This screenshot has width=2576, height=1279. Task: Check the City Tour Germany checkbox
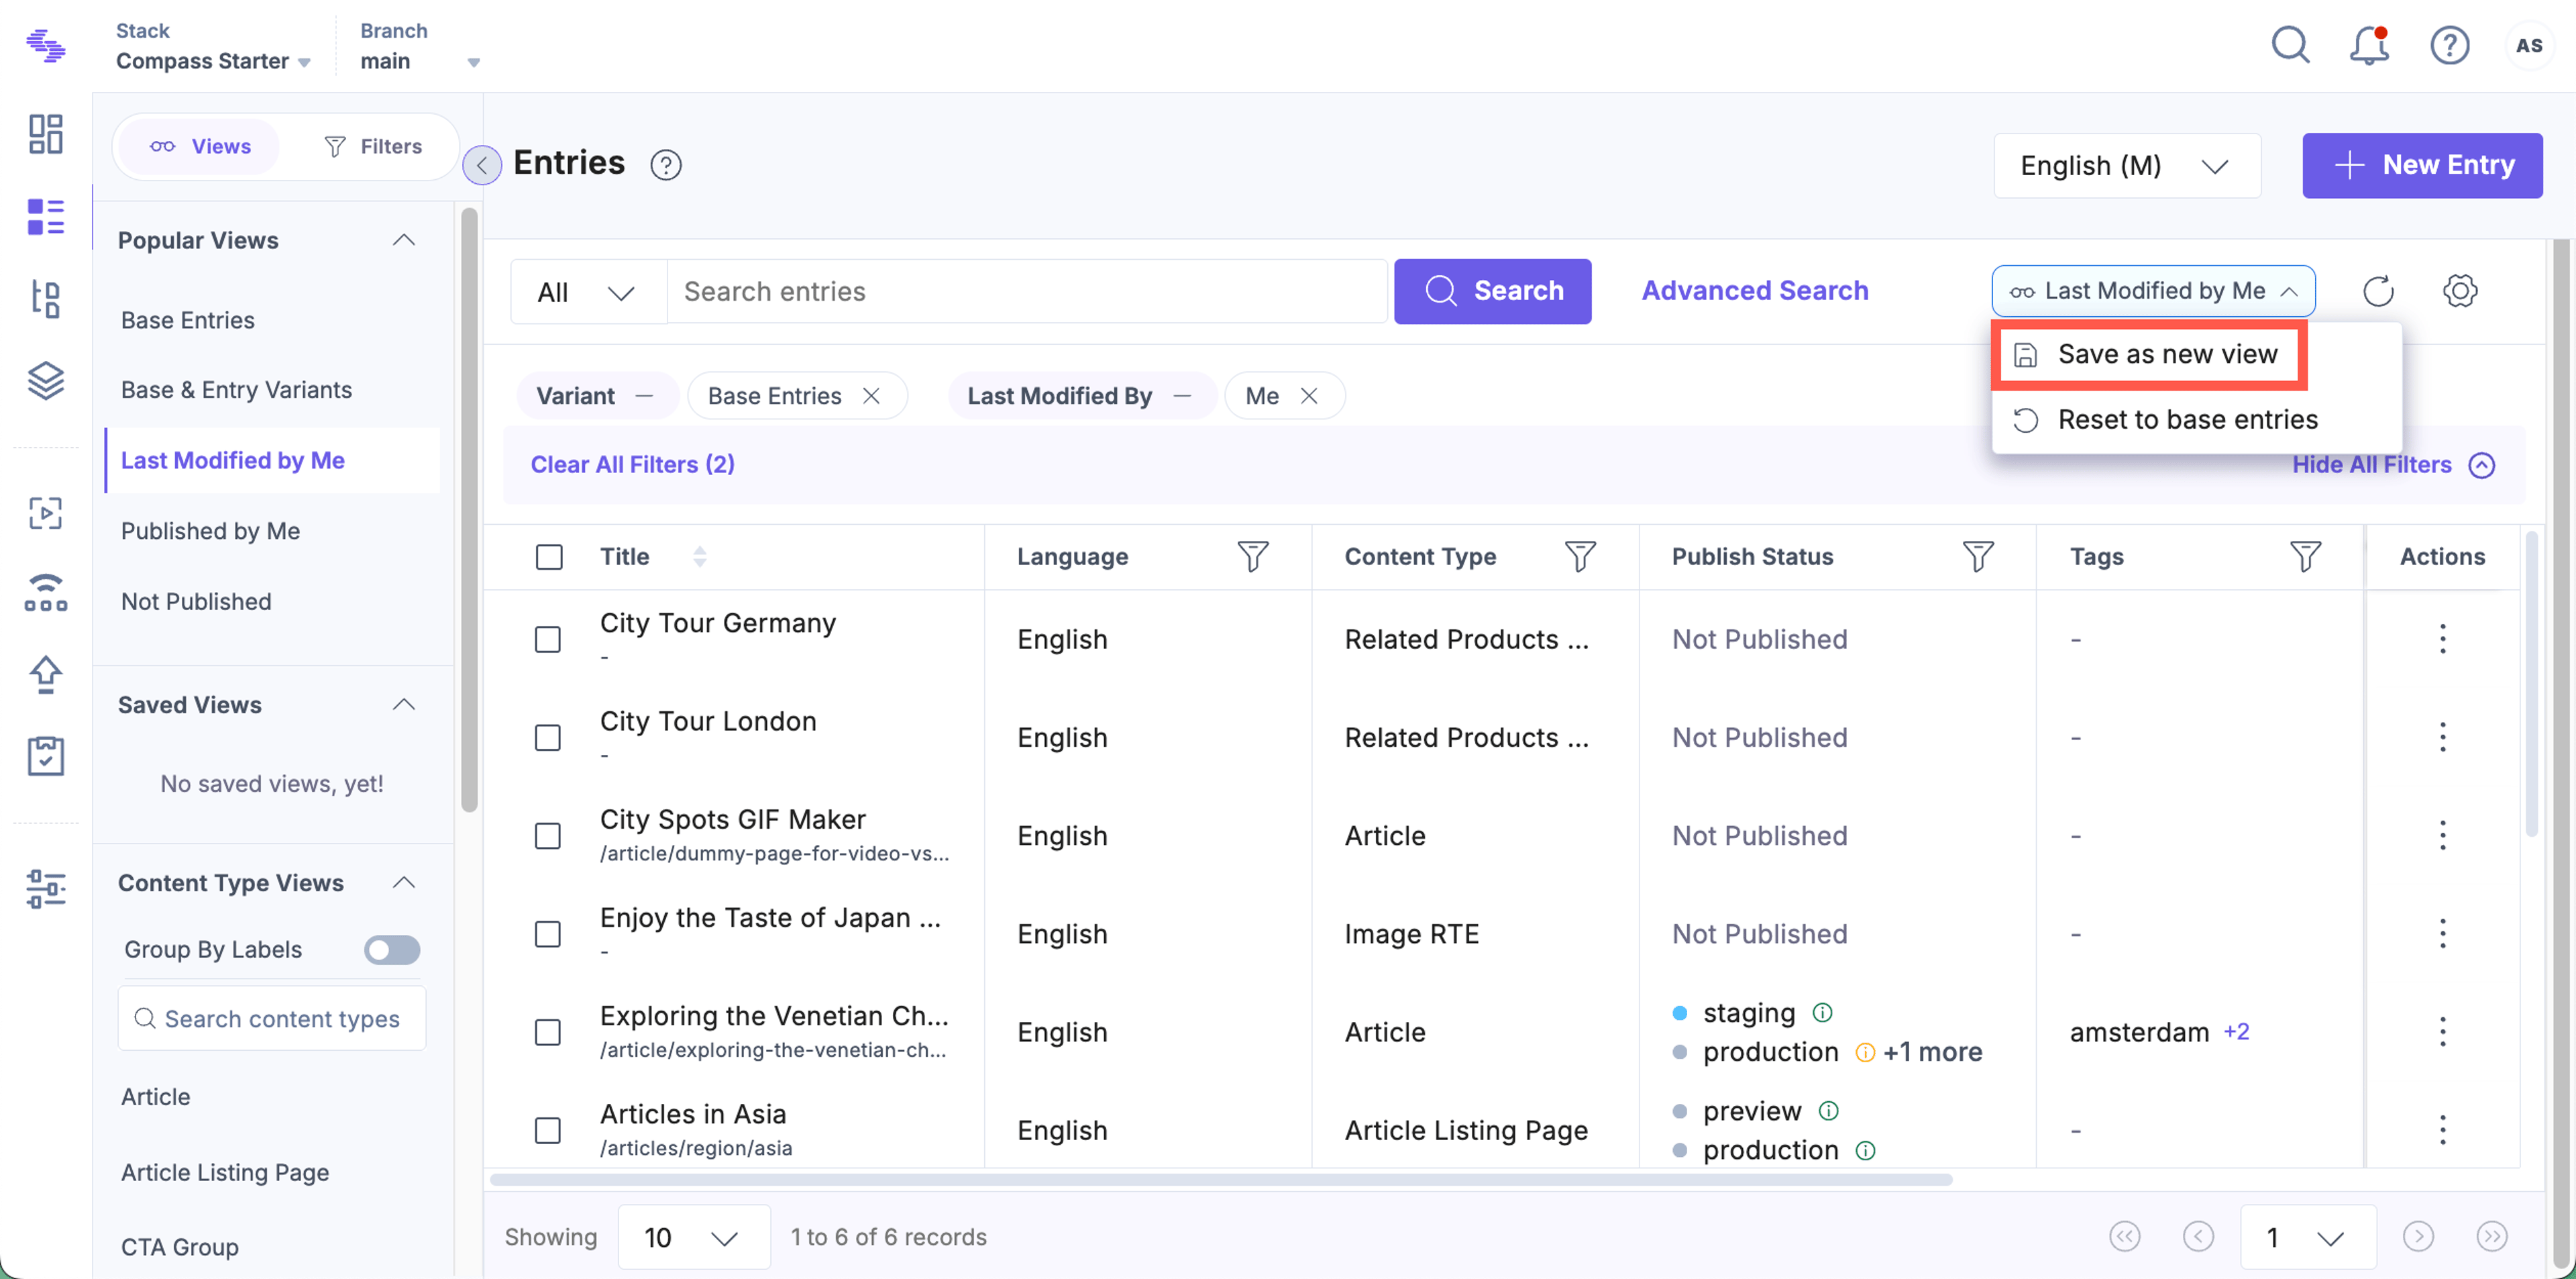coord(548,639)
